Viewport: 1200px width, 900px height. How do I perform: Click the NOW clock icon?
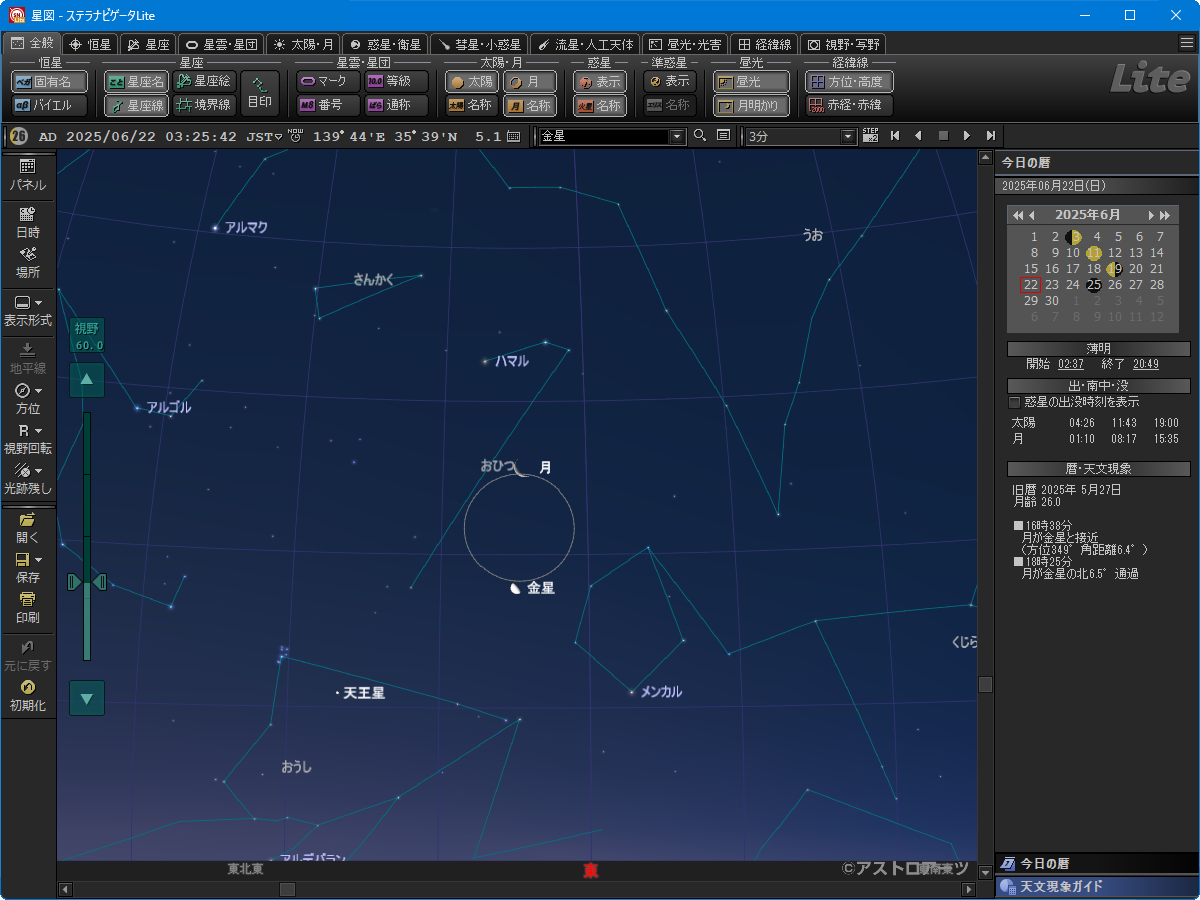(296, 136)
